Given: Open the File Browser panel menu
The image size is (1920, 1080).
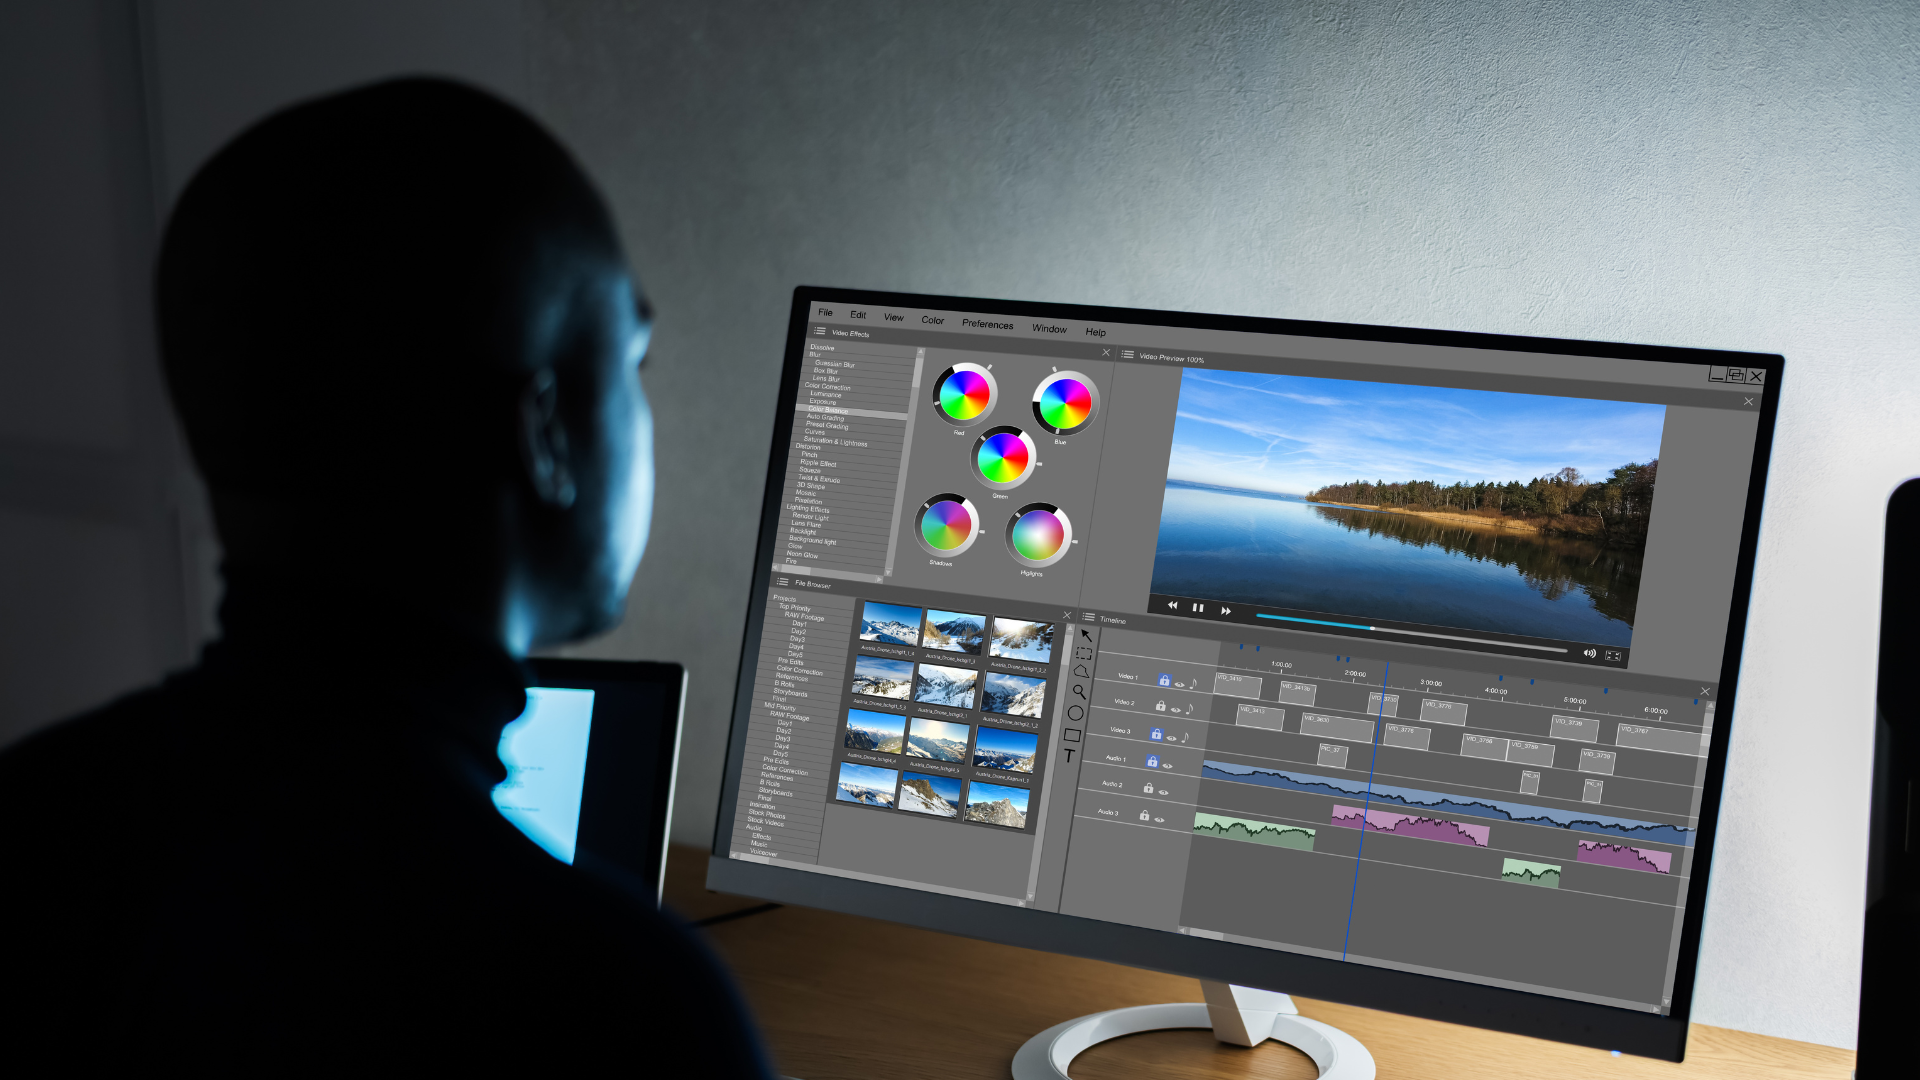Looking at the screenshot, I should tap(783, 581).
